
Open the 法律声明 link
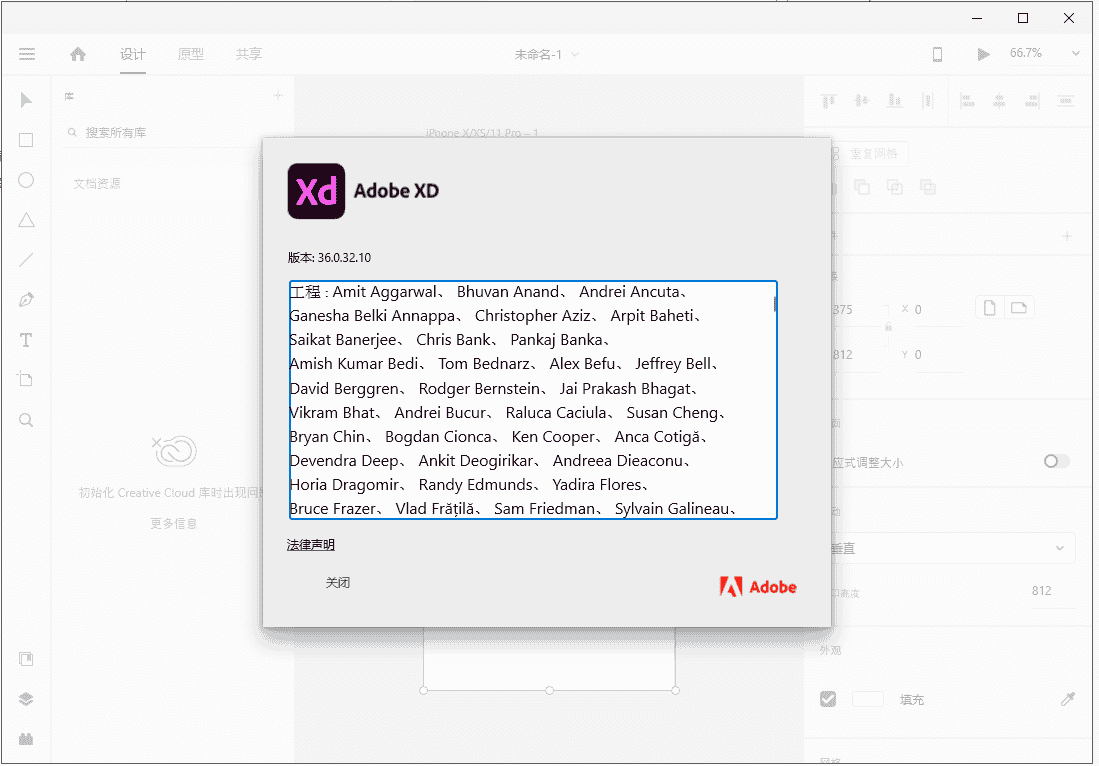coord(311,545)
